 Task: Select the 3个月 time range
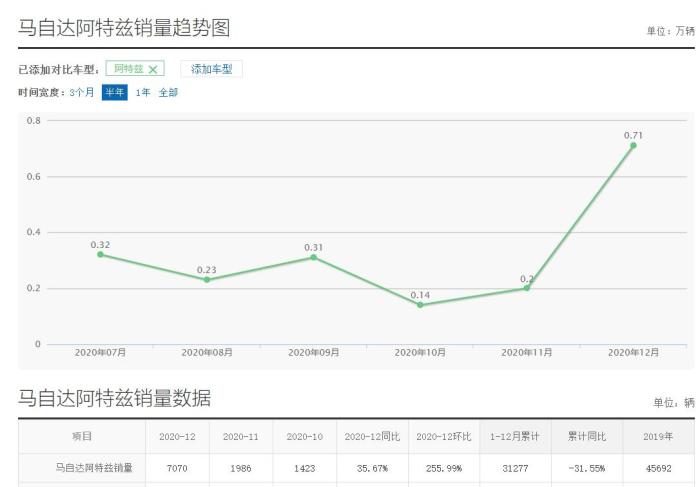[x=82, y=92]
